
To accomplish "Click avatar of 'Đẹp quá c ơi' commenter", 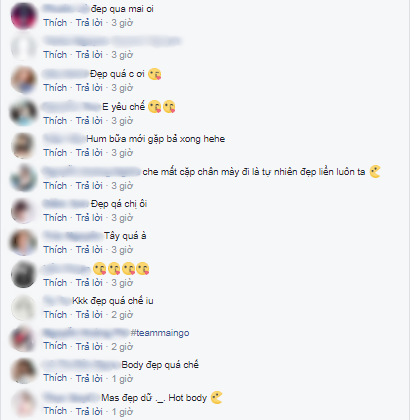I will point(23,80).
